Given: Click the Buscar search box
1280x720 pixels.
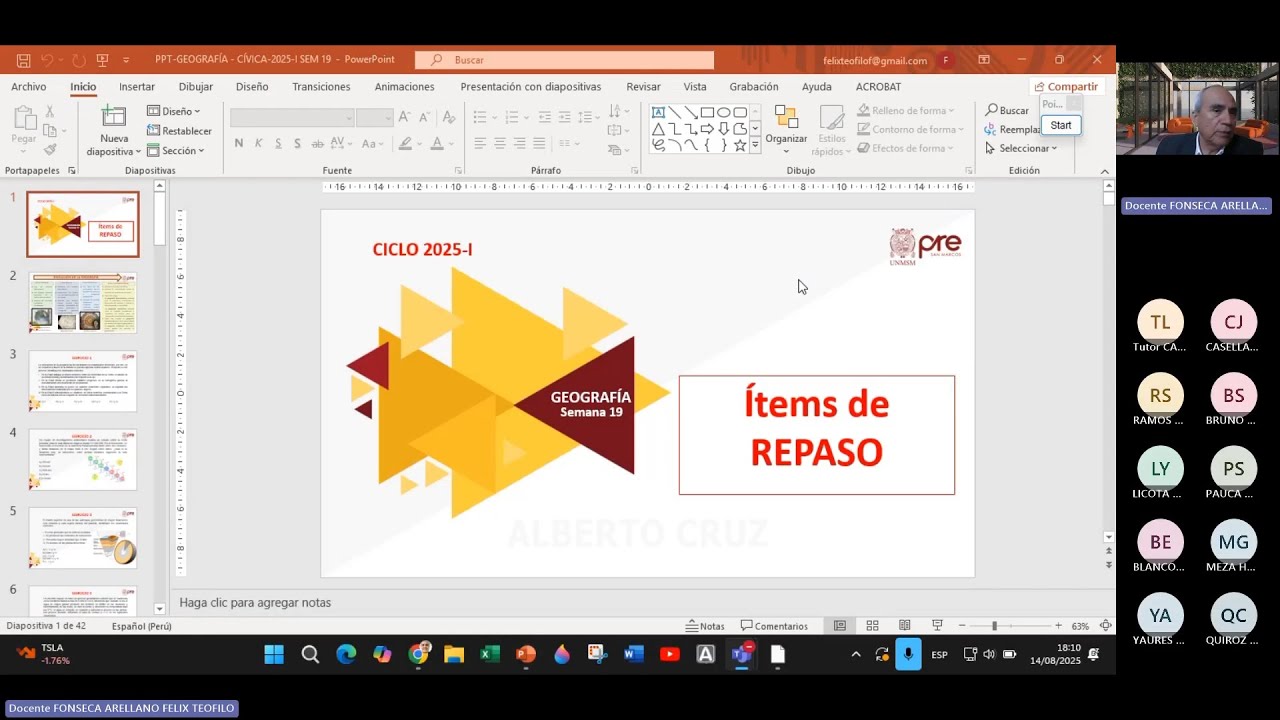Looking at the screenshot, I should [565, 60].
